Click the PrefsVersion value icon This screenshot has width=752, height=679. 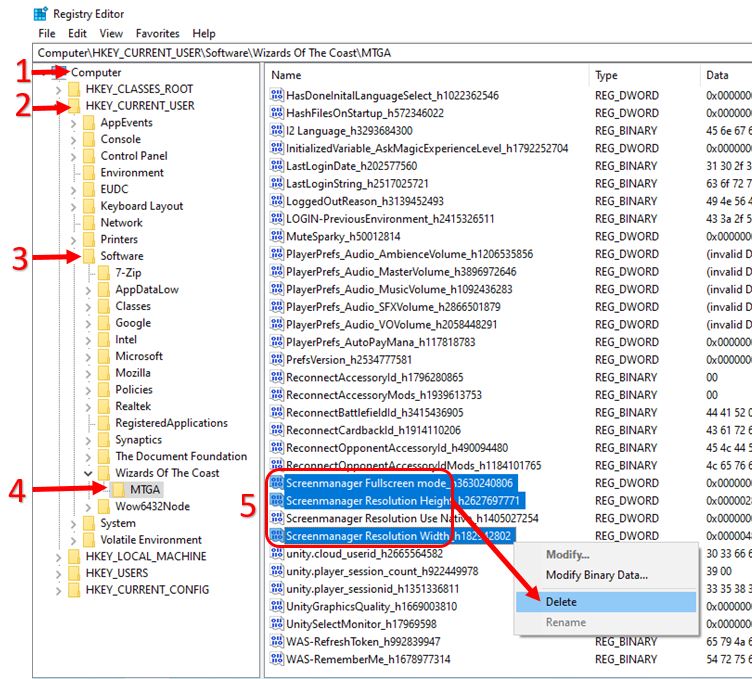[277, 359]
